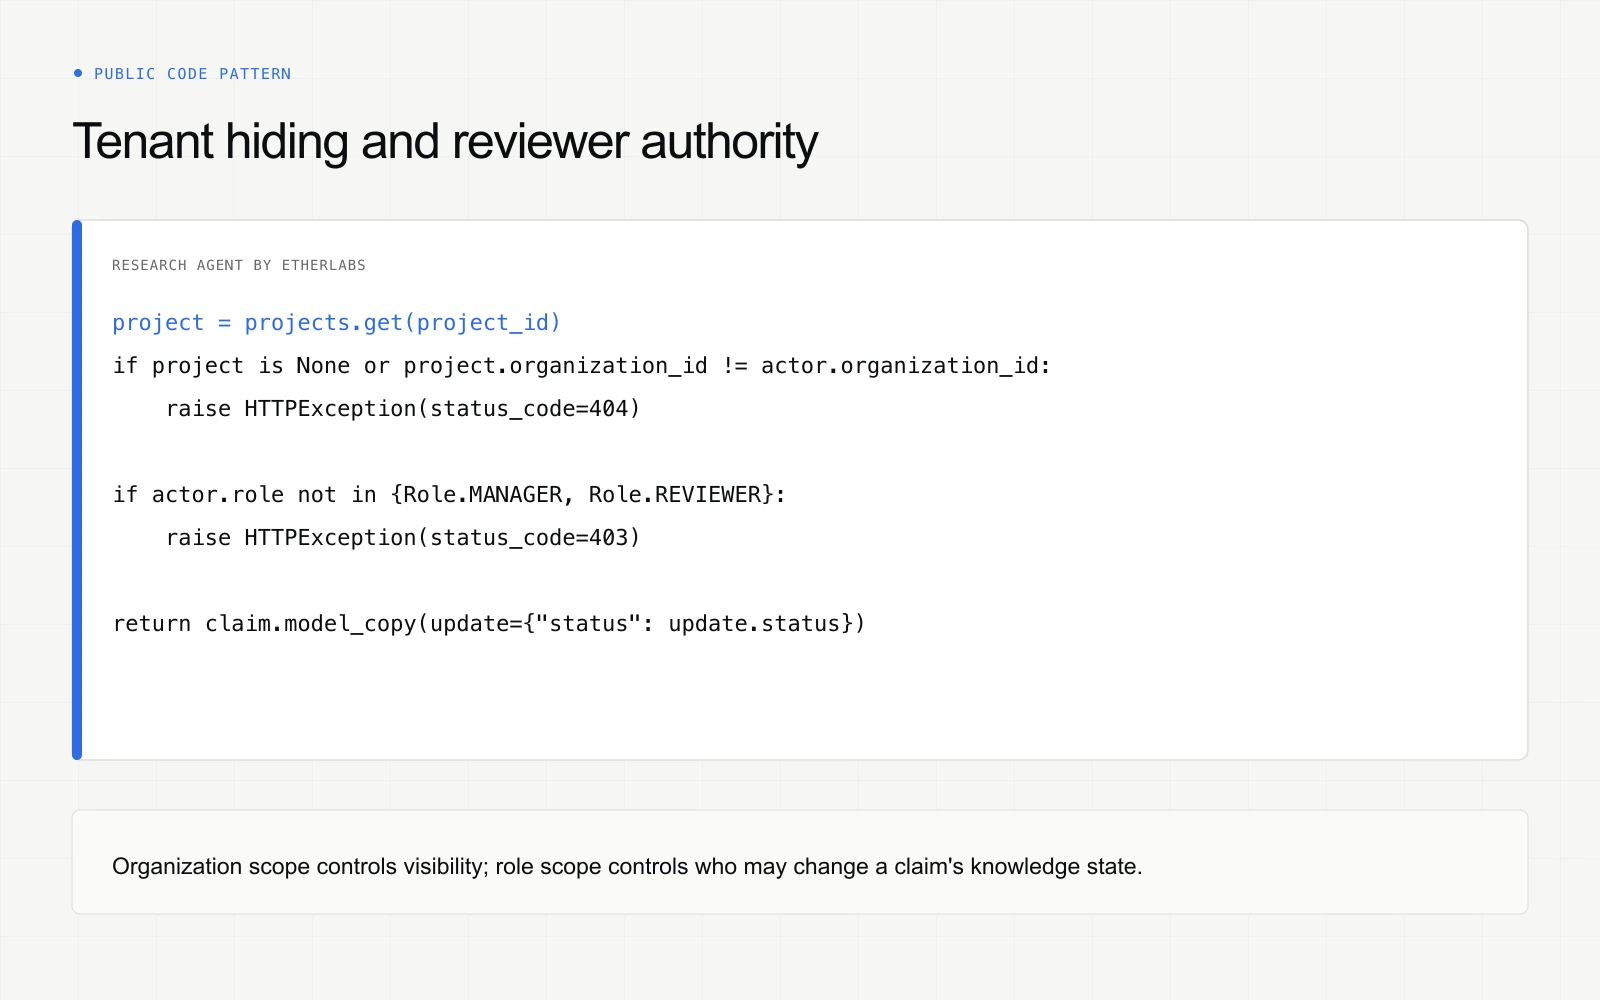This screenshot has height=1000, width=1600.
Task: Click the "PUBLIC CODE PATTERN" label
Action: [x=192, y=74]
